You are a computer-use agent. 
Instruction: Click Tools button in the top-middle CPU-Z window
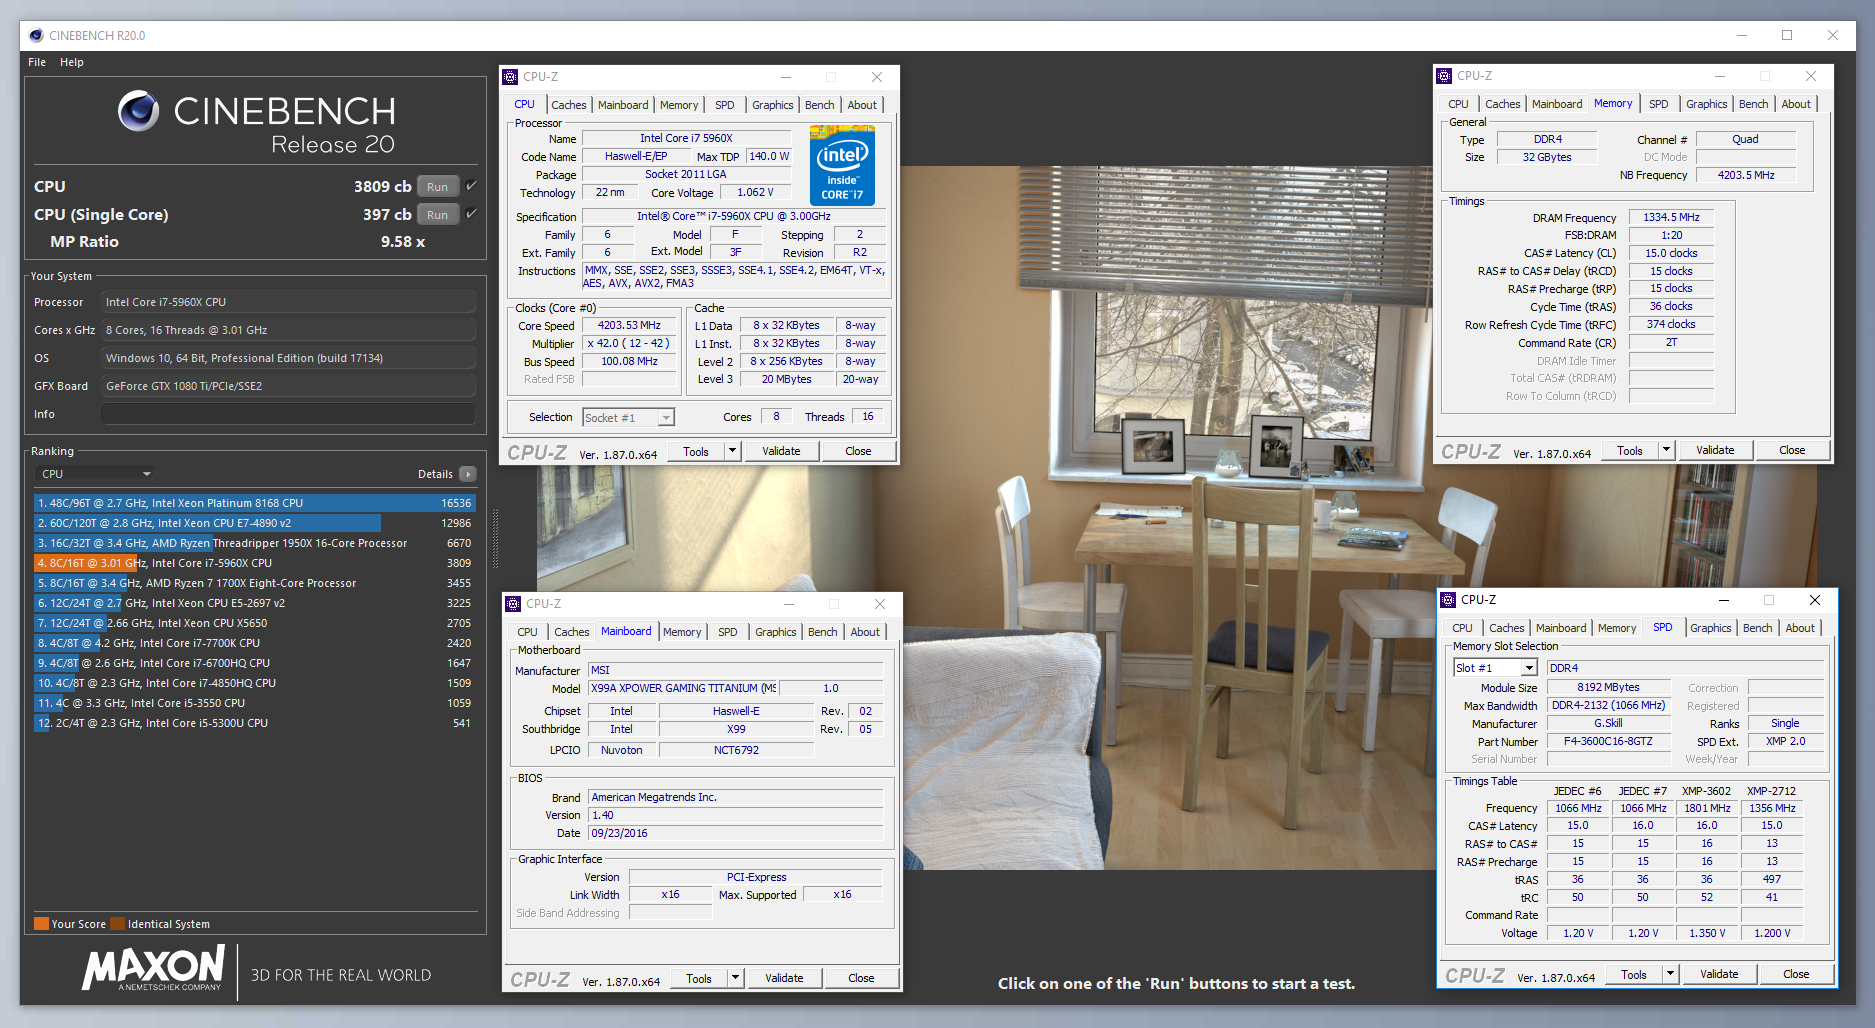click(x=696, y=451)
